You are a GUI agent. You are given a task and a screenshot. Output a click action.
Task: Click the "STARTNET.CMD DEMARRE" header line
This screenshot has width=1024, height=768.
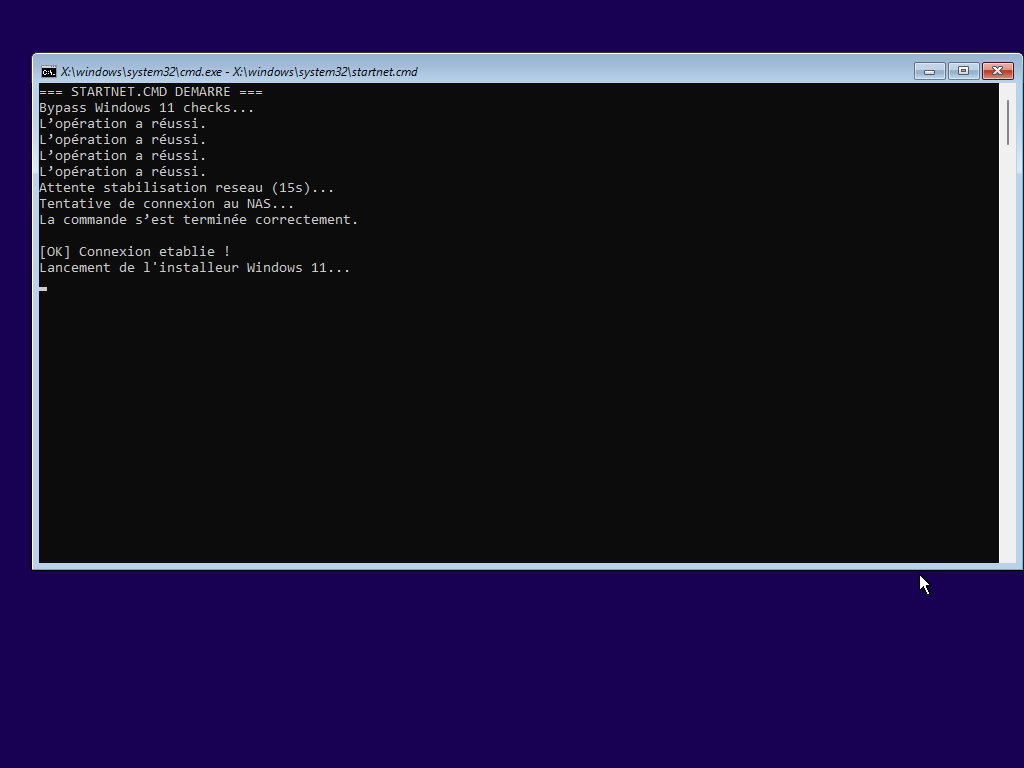coord(150,92)
